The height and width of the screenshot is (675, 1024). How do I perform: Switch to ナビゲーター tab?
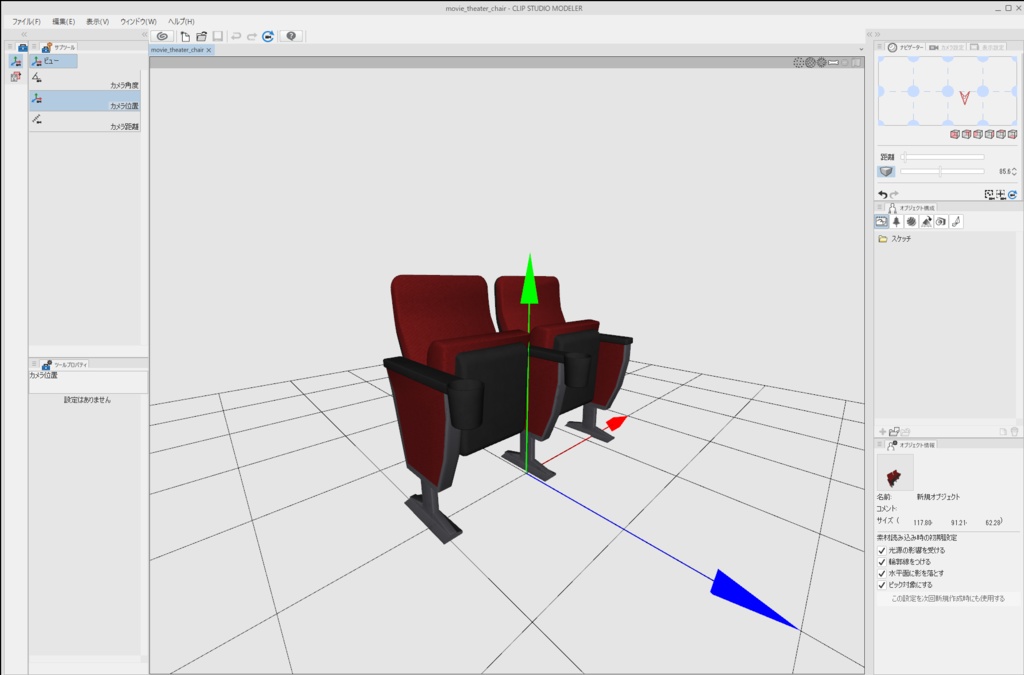[x=906, y=48]
